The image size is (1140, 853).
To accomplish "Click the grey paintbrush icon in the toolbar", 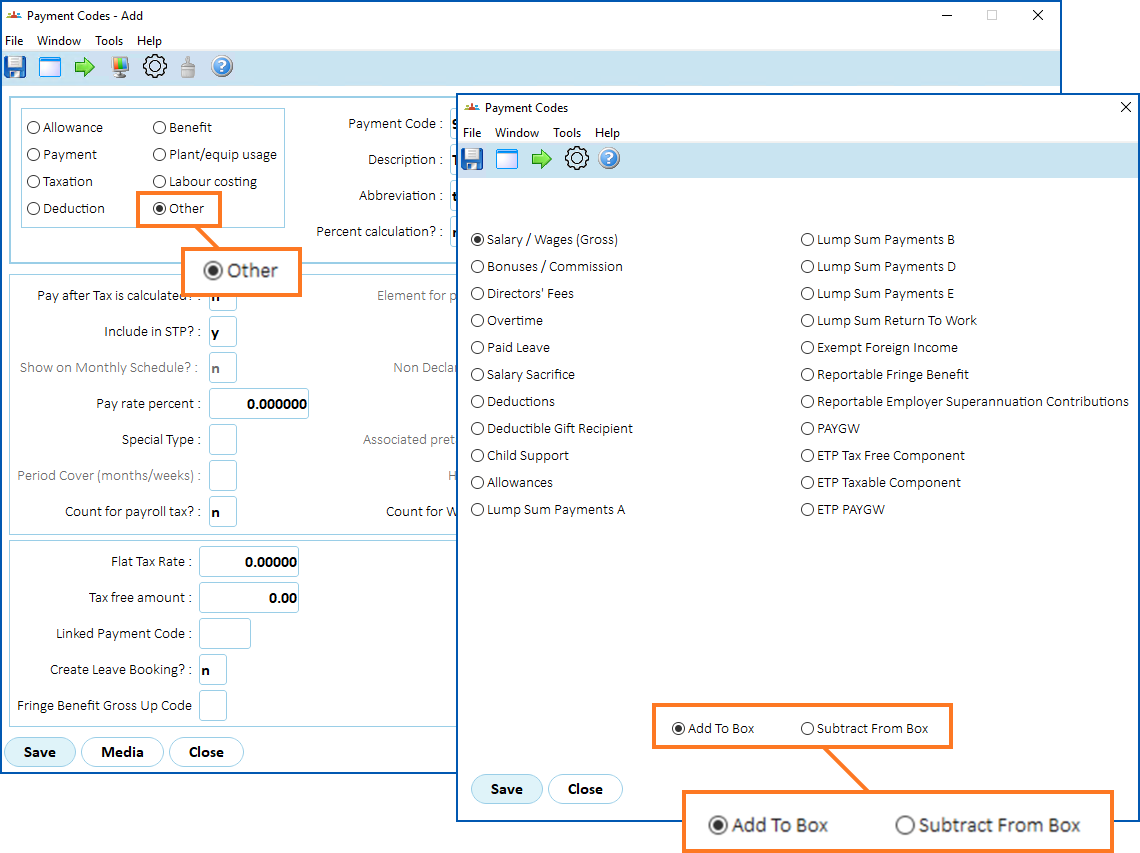I will [x=188, y=67].
